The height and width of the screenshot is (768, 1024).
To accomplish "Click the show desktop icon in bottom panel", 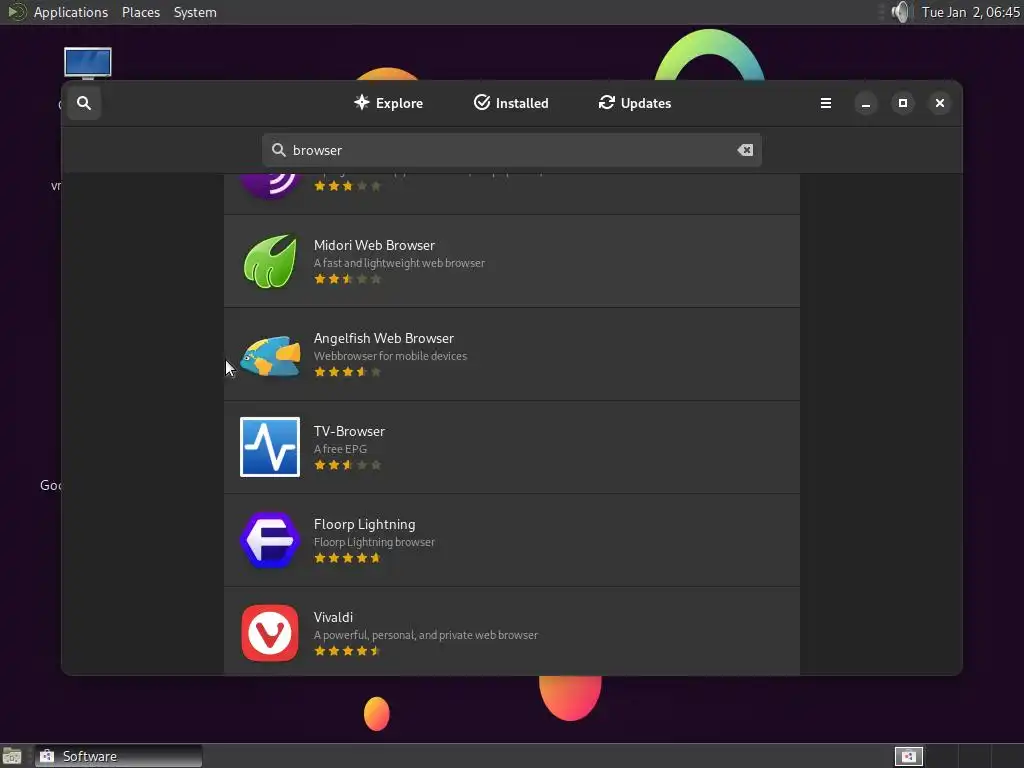I will tap(12, 756).
